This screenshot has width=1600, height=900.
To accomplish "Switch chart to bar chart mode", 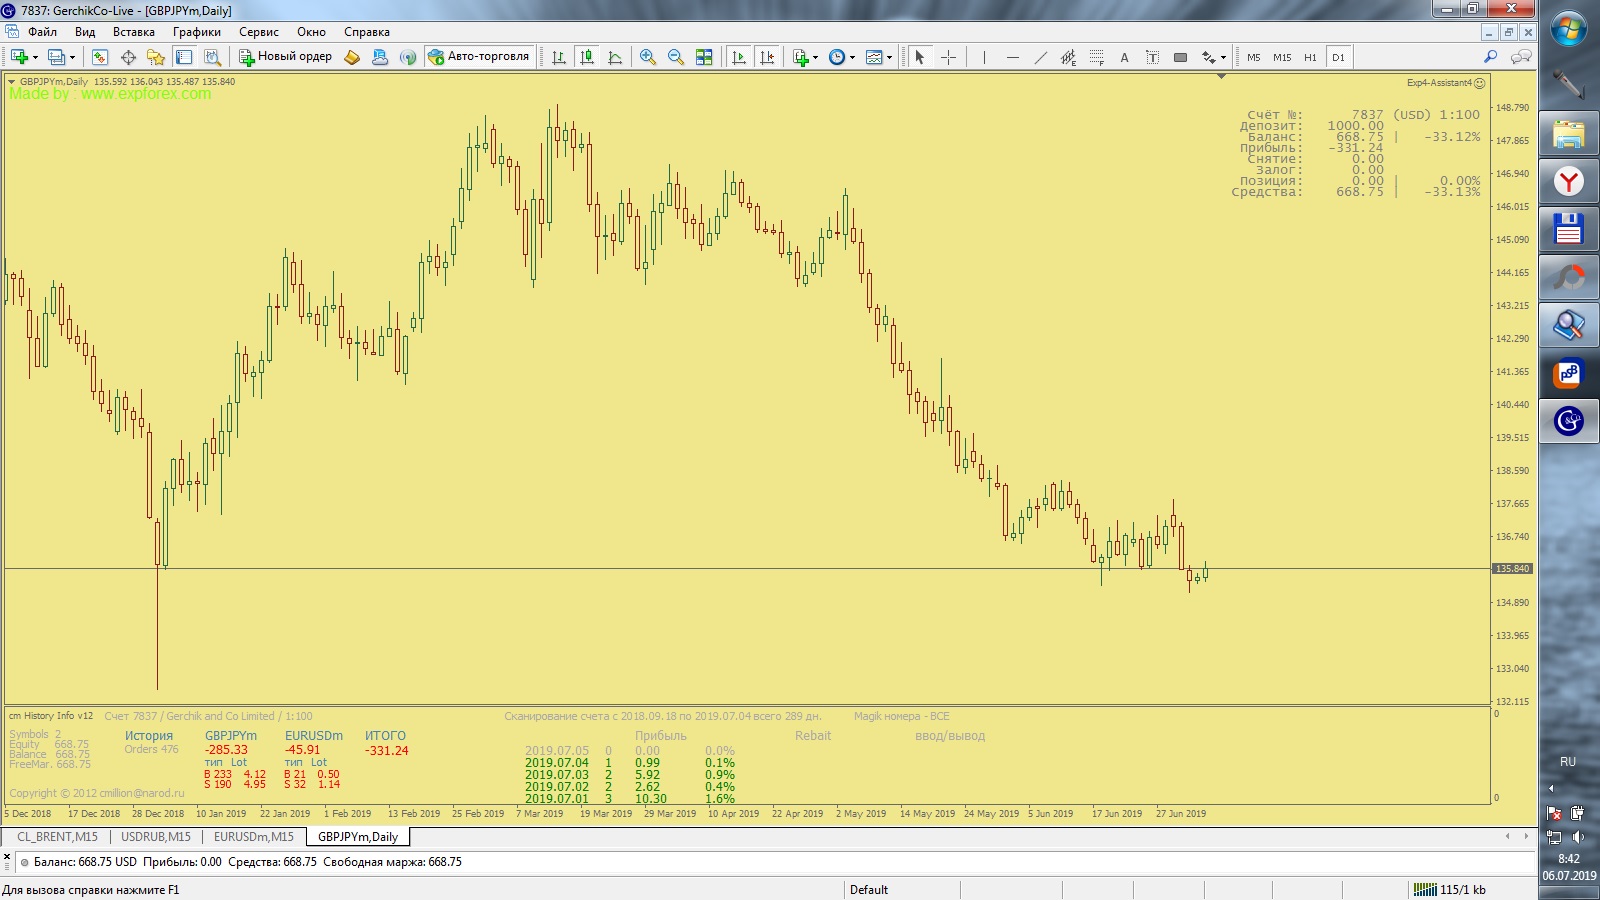I will (x=559, y=57).
